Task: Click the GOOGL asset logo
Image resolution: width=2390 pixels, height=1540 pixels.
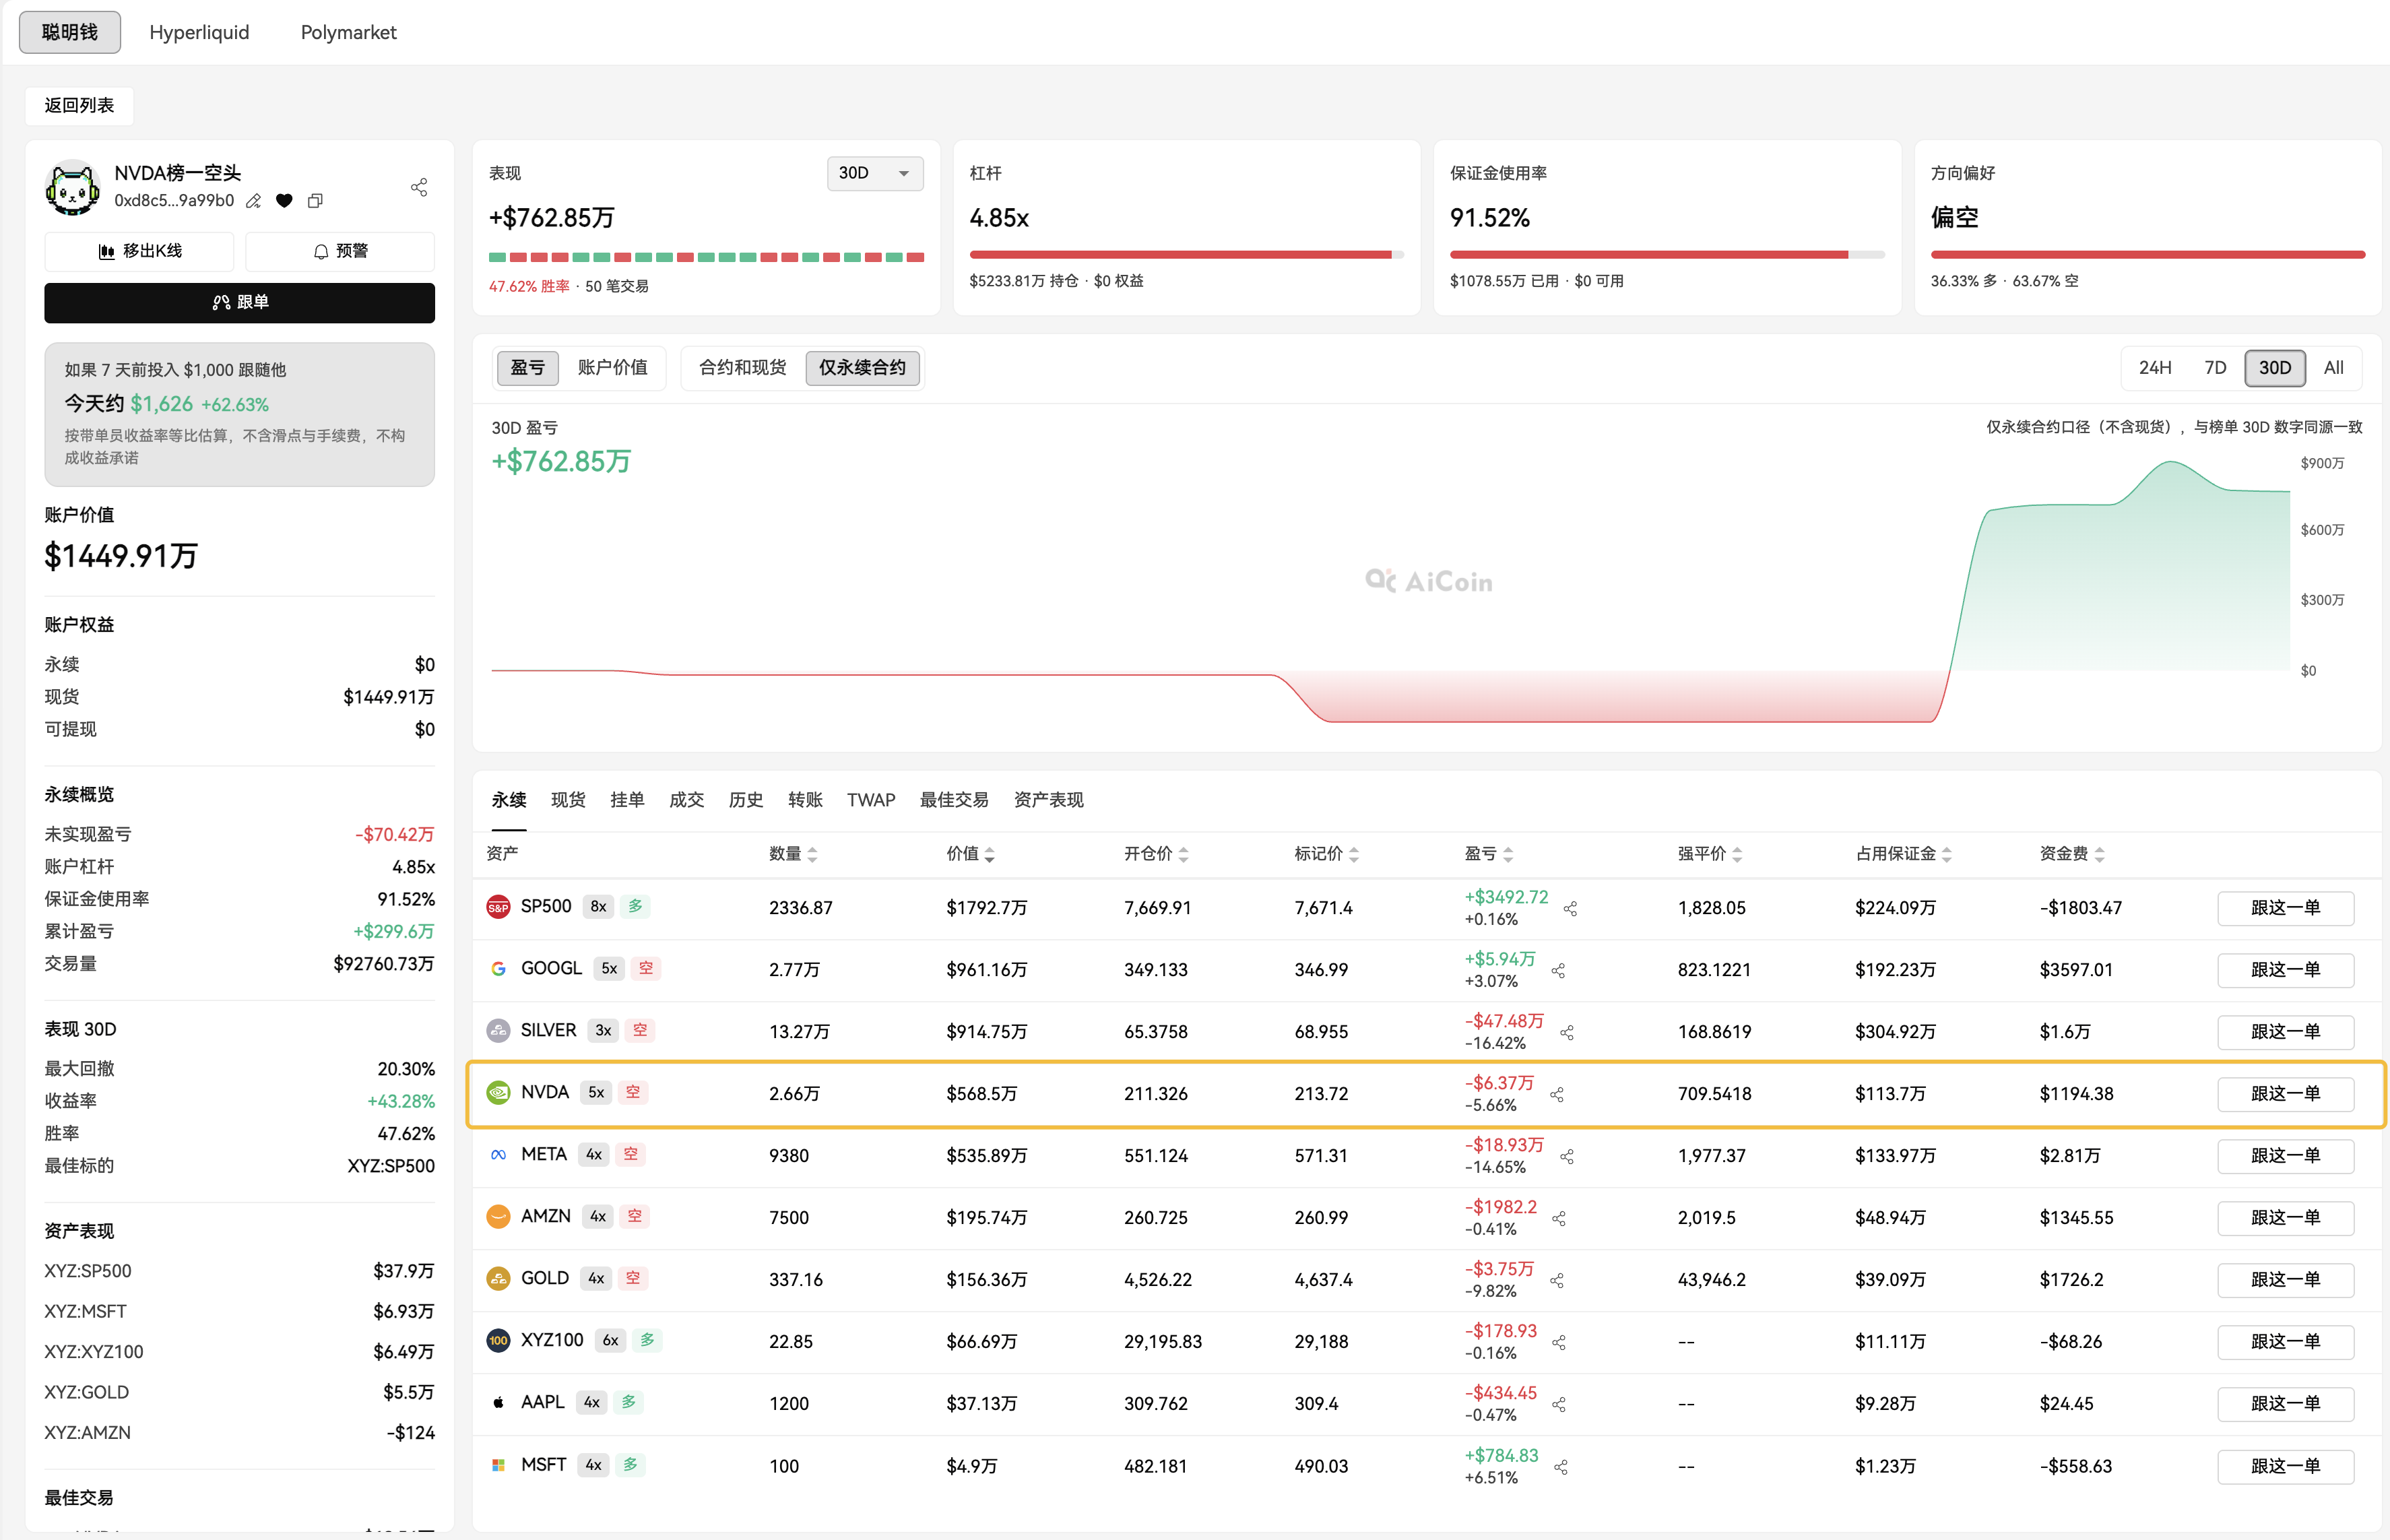Action: click(498, 969)
